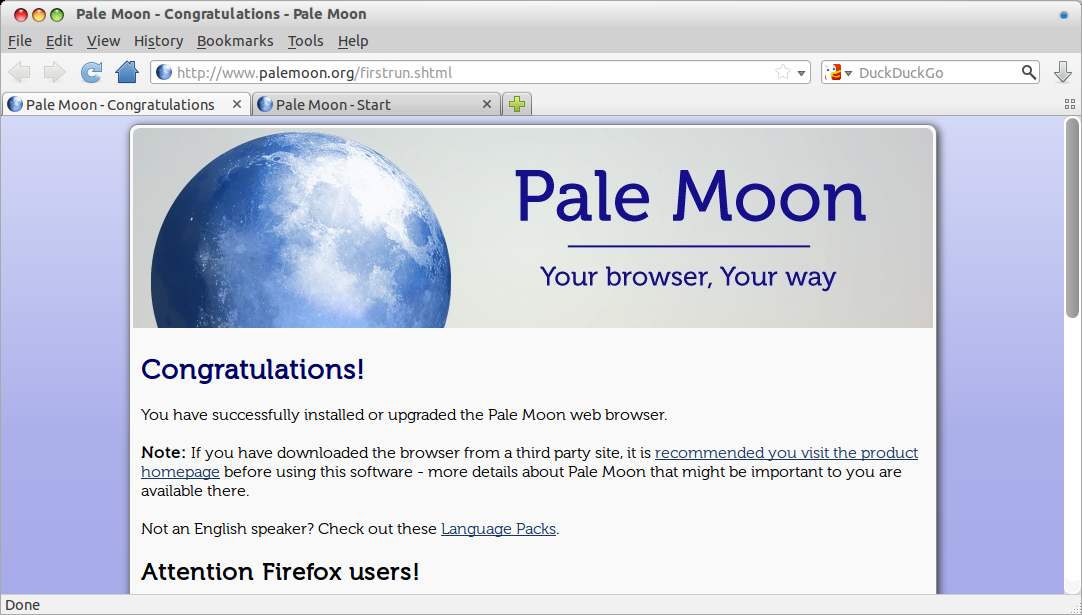Open the Edit menu
1082x615 pixels.
[x=59, y=41]
